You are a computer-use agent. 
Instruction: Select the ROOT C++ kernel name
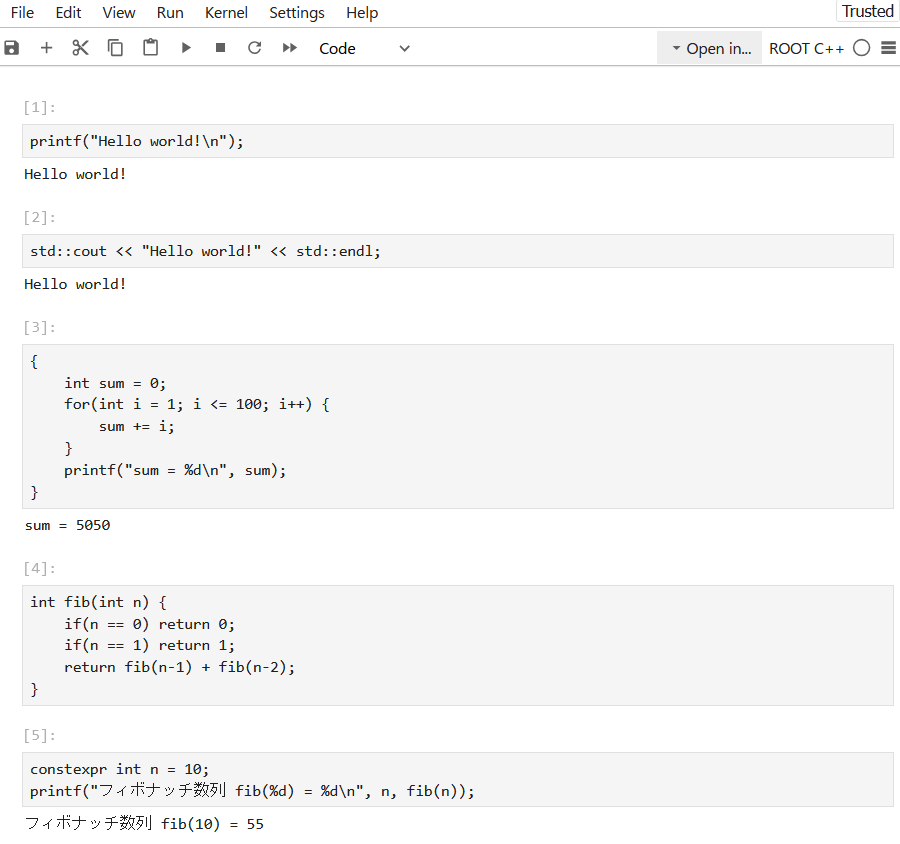(806, 49)
